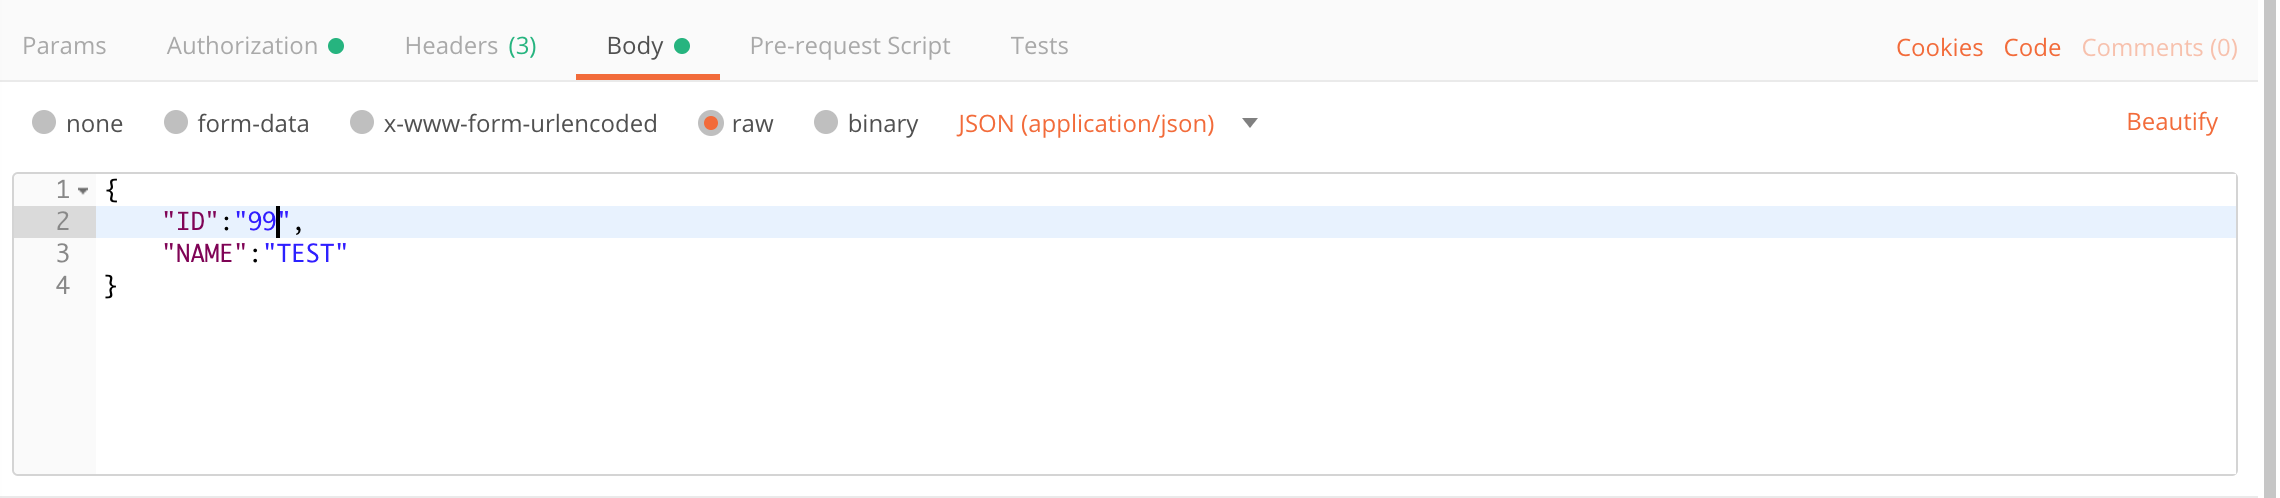This screenshot has width=2280, height=498.
Task: Collapse the JSON object at line 1
Action: click(83, 190)
